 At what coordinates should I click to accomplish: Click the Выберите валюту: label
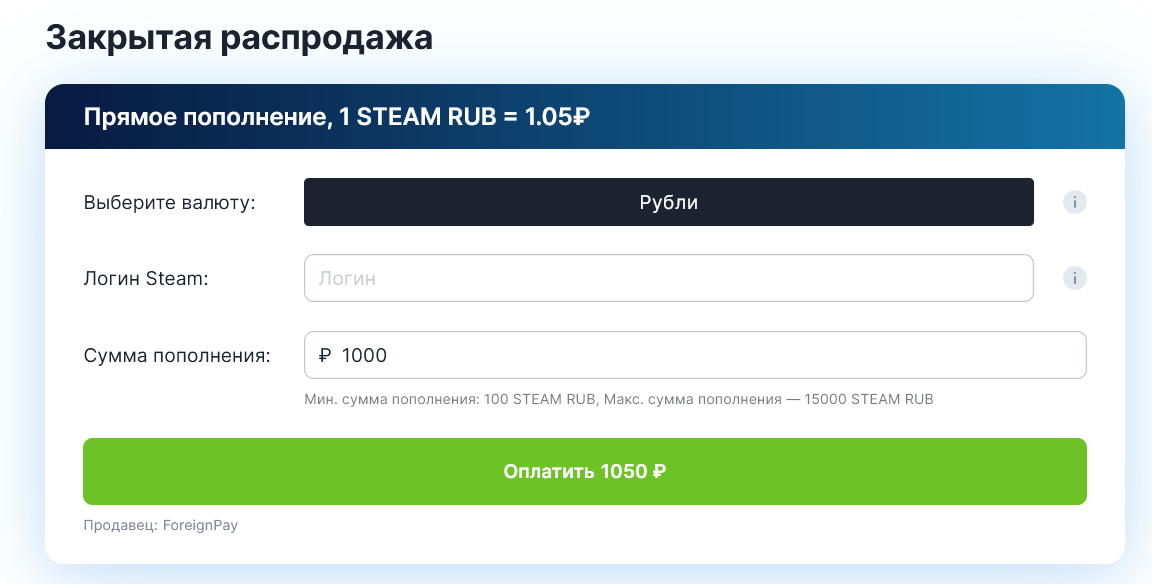[170, 202]
